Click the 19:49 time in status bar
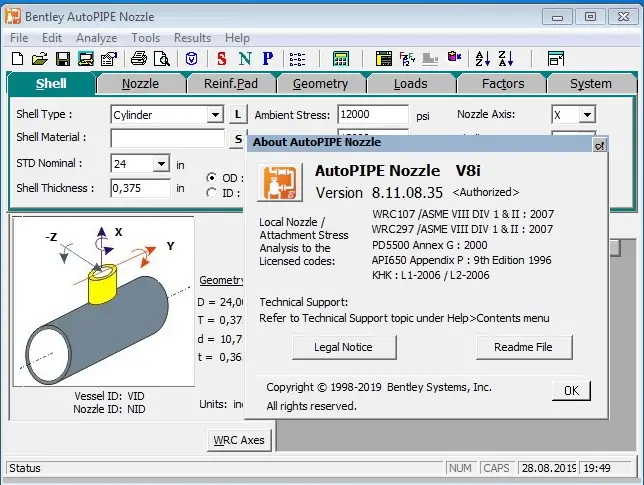 pyautogui.click(x=597, y=468)
